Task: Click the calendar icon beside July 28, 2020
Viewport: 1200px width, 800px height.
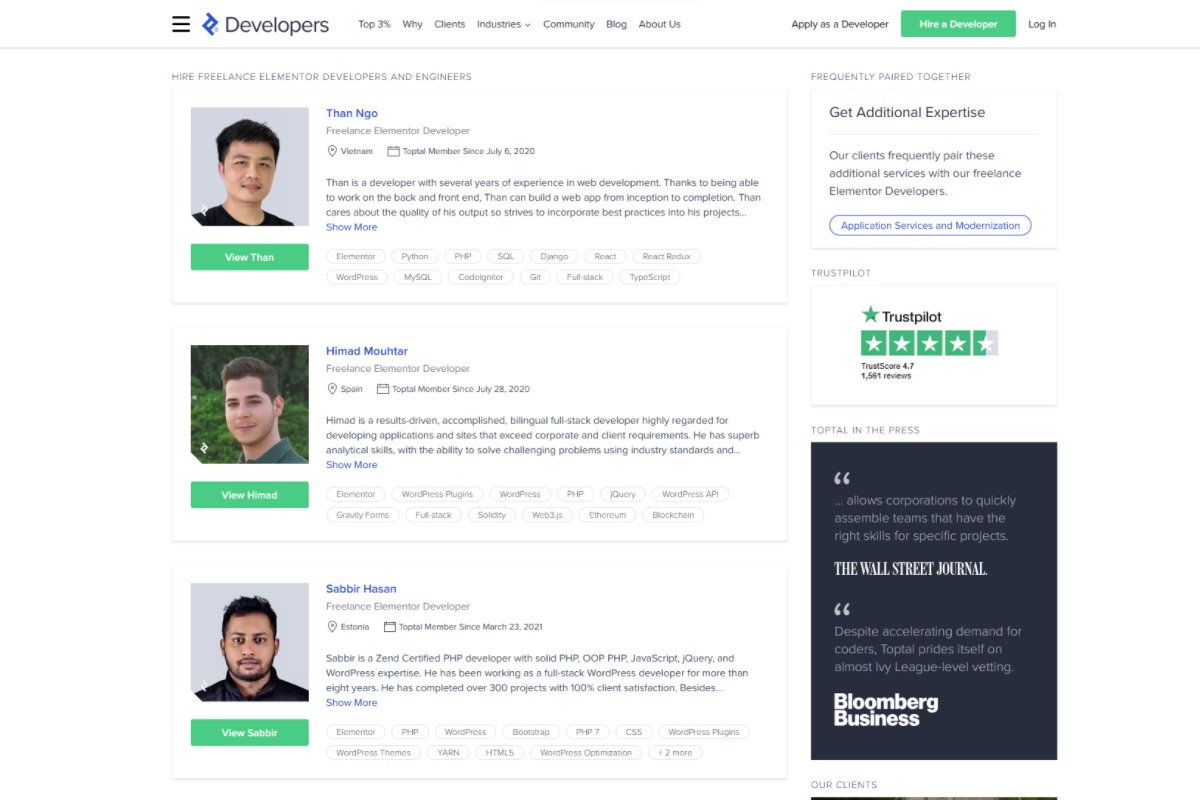Action: click(383, 389)
